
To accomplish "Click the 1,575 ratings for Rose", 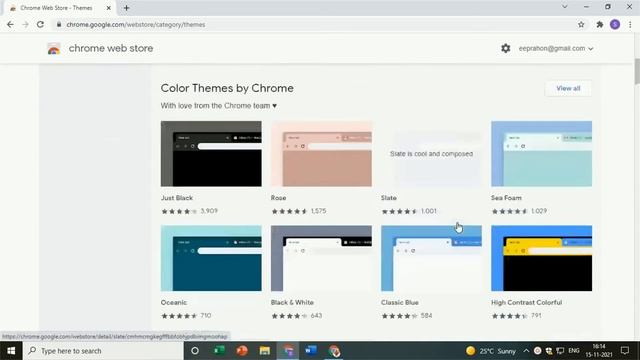I will coord(318,211).
